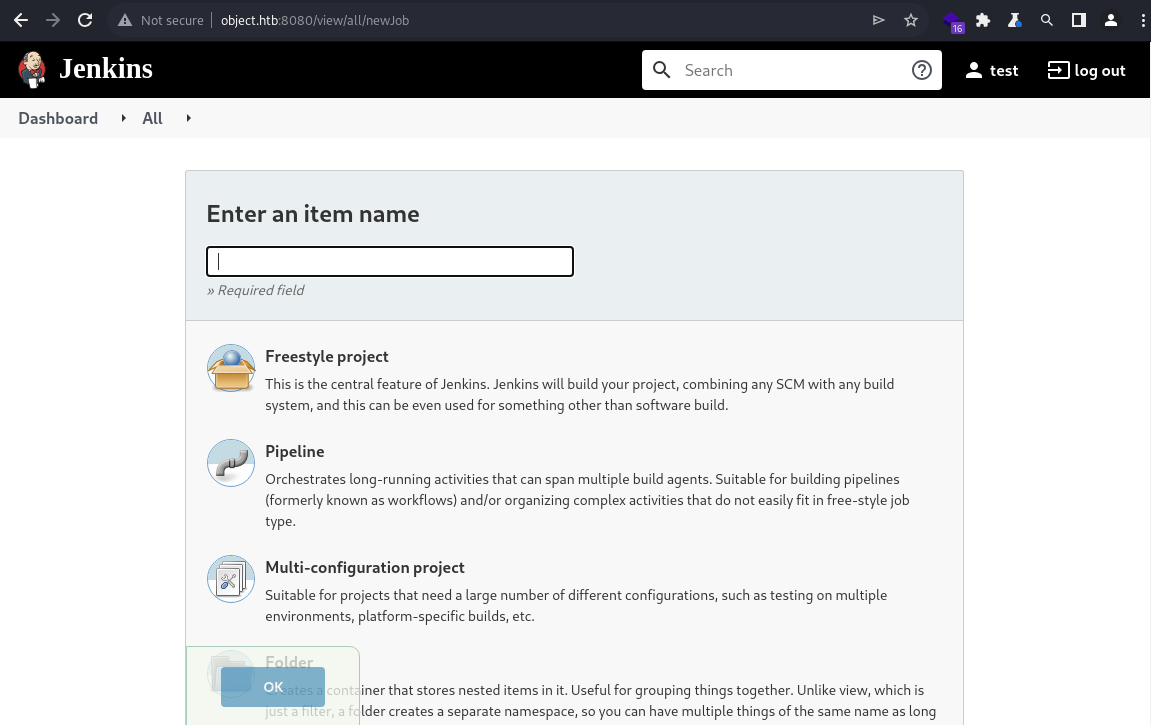Click the Jenkins title text
This screenshot has width=1151, height=725.
[x=106, y=69]
